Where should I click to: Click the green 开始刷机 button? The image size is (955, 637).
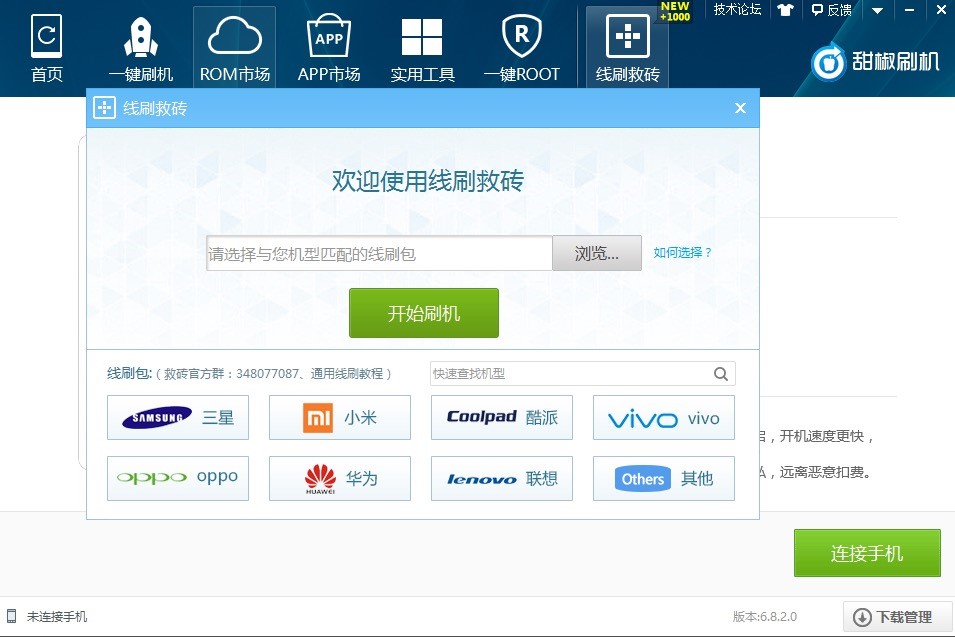coord(424,313)
